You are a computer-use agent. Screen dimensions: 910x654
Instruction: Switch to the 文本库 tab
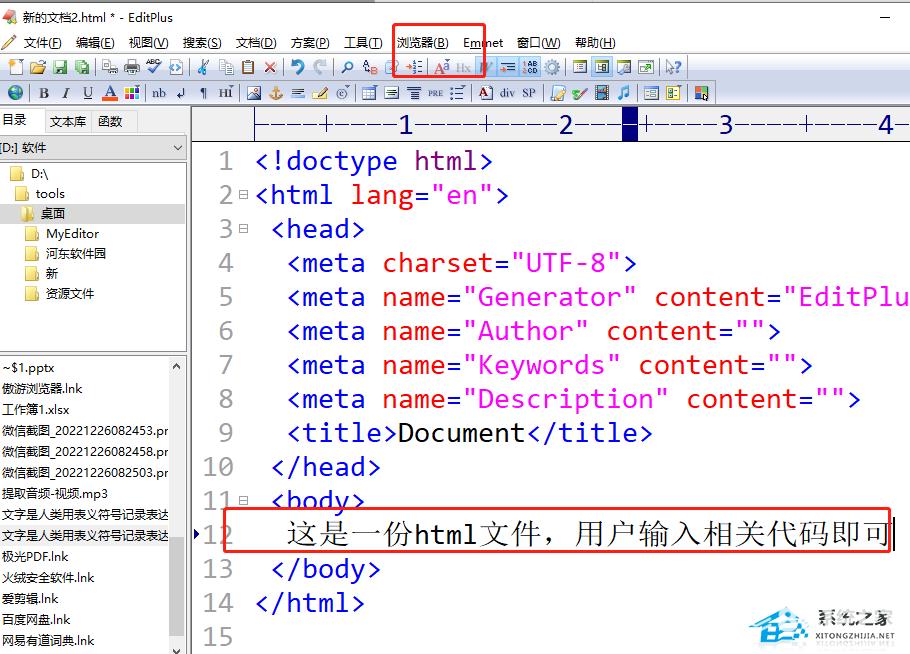[68, 121]
